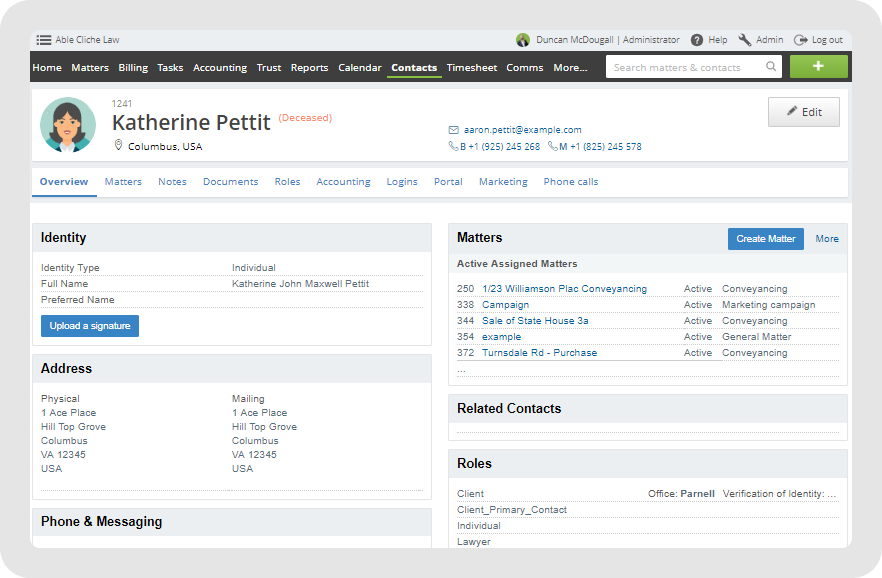The image size is (882, 578).
Task: Expand the truncated matters list via ellipsis
Action: (x=462, y=368)
